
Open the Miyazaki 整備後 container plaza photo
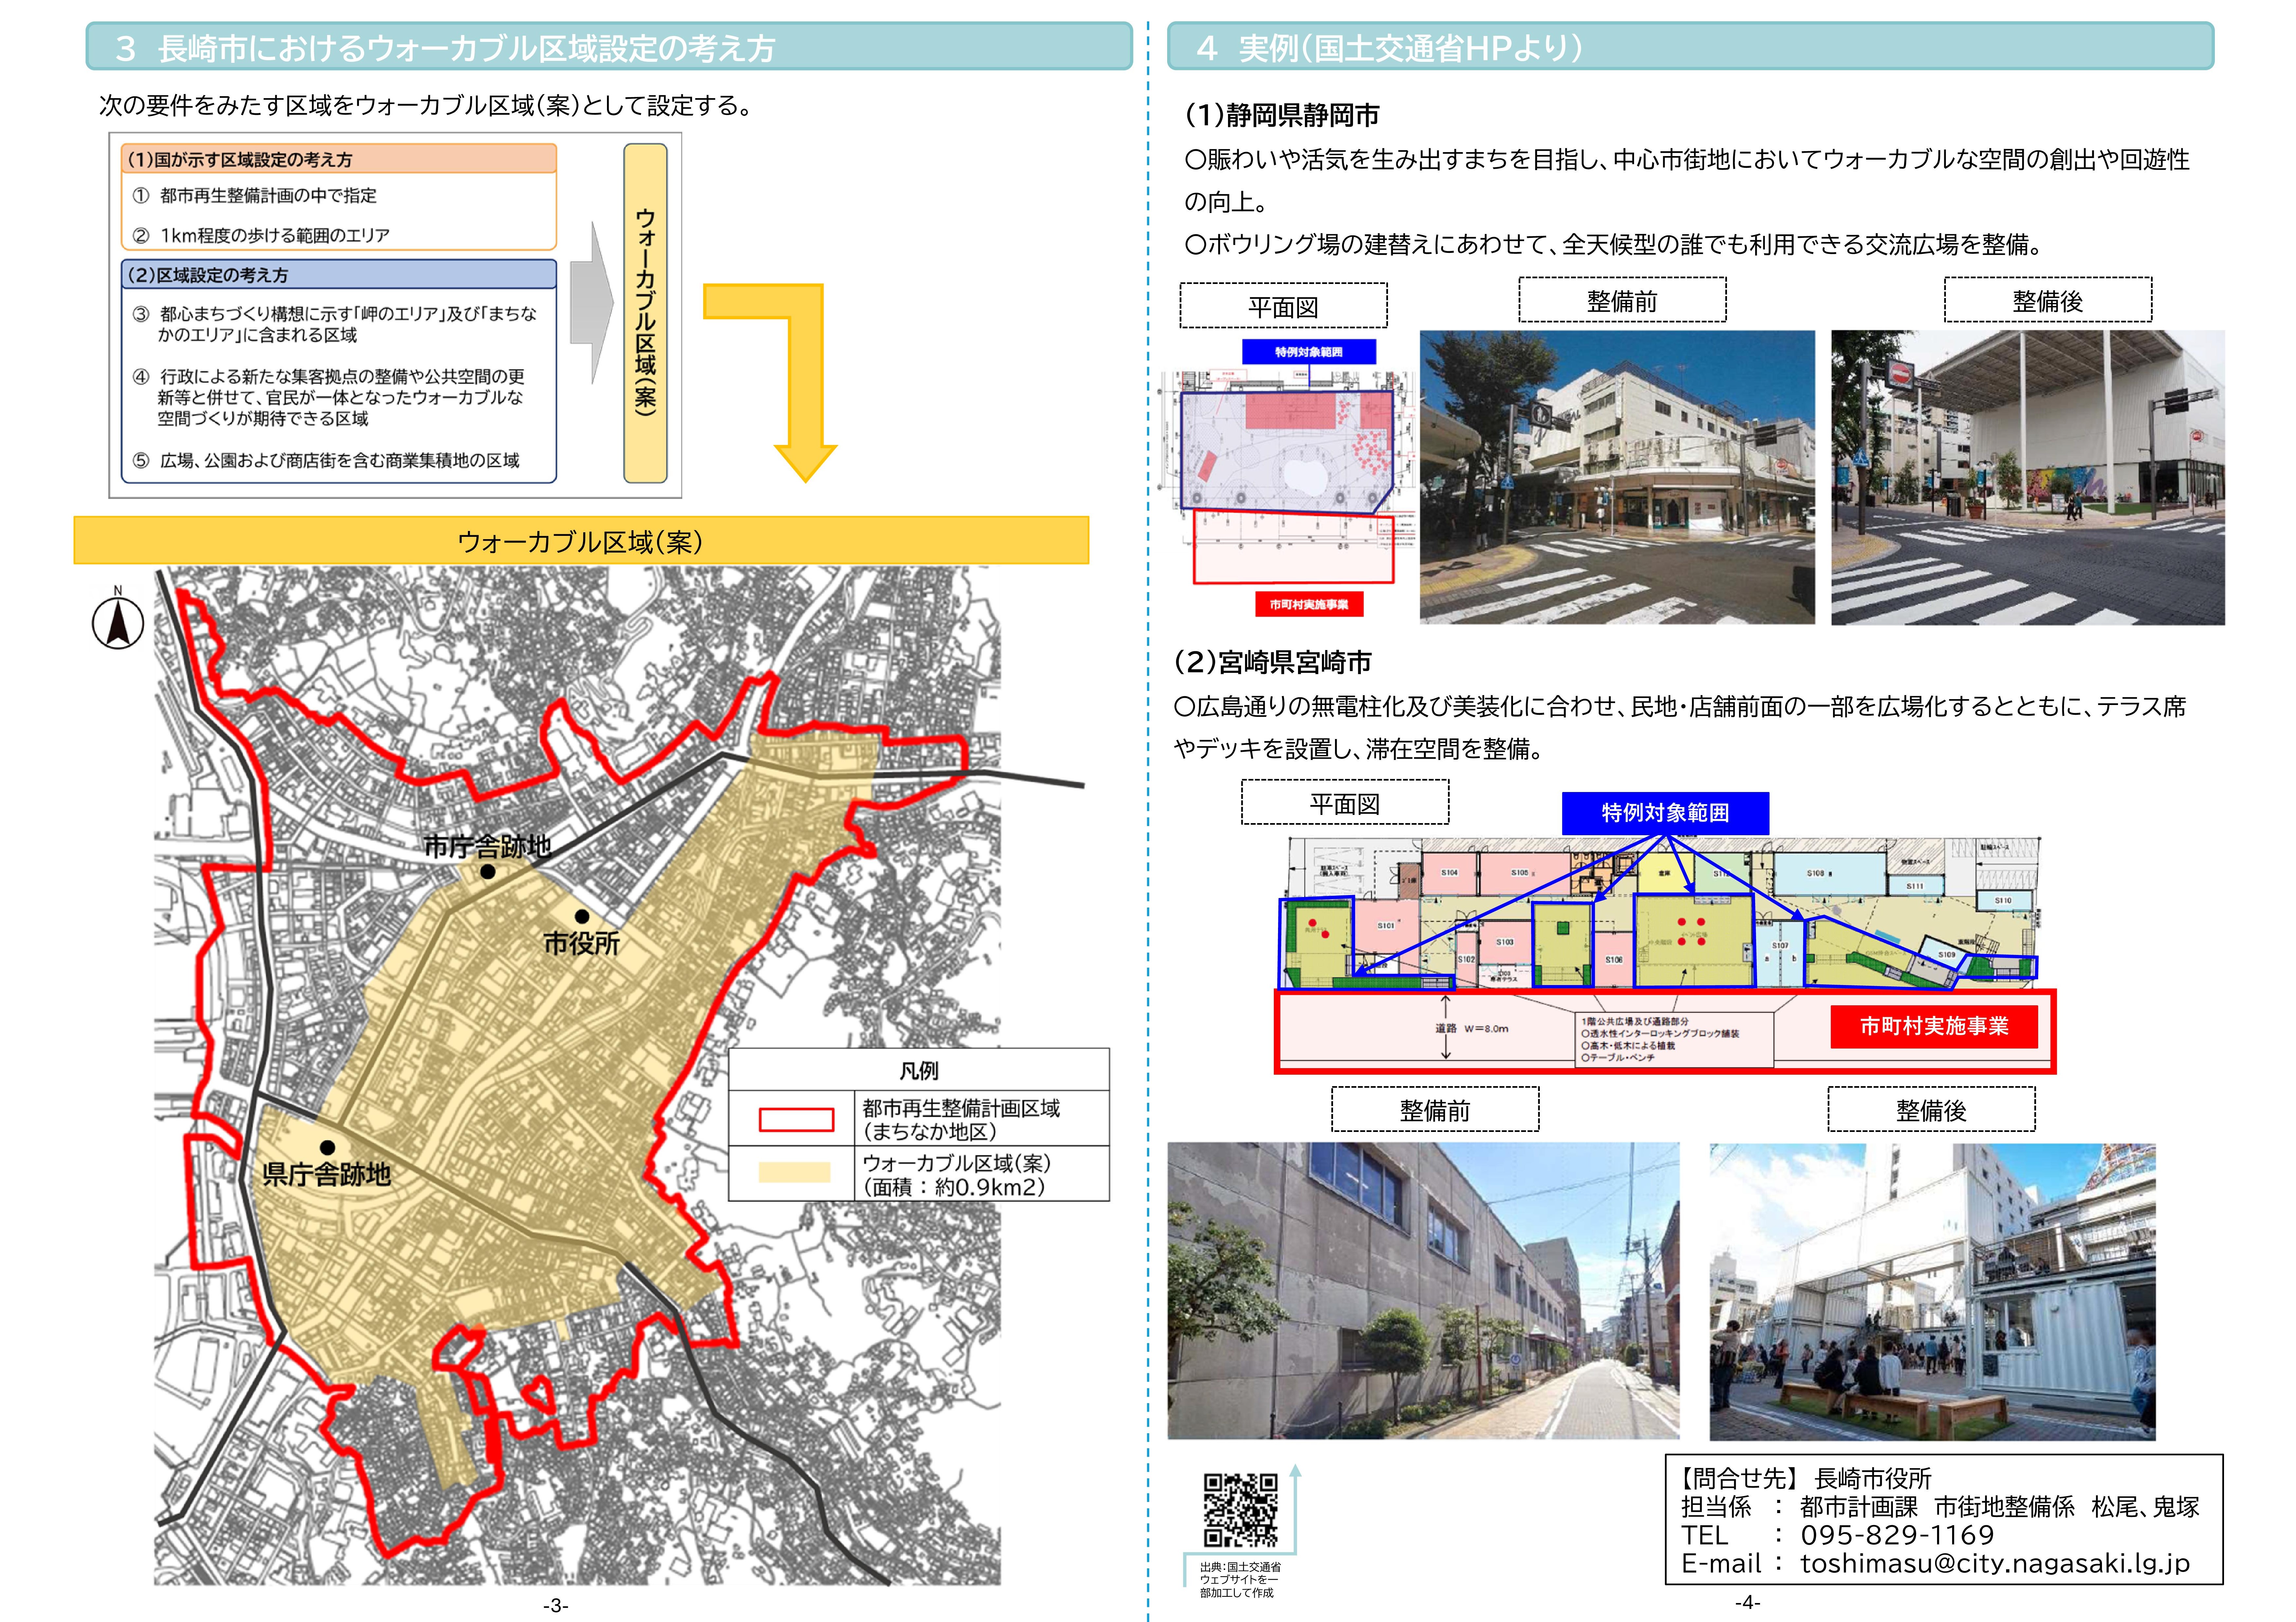pyautogui.click(x=1933, y=1292)
